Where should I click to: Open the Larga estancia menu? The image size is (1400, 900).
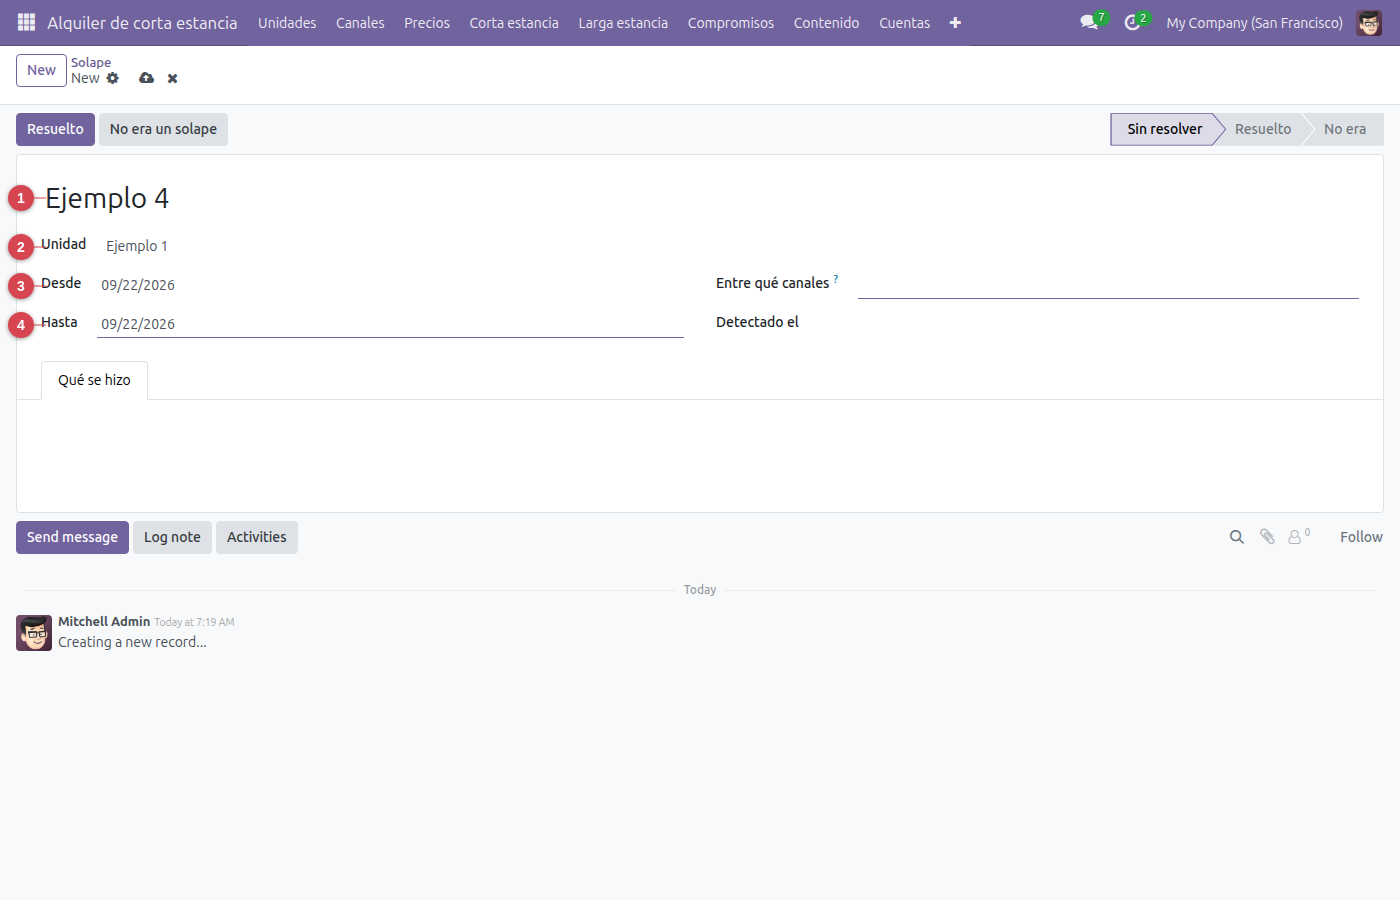pos(623,22)
